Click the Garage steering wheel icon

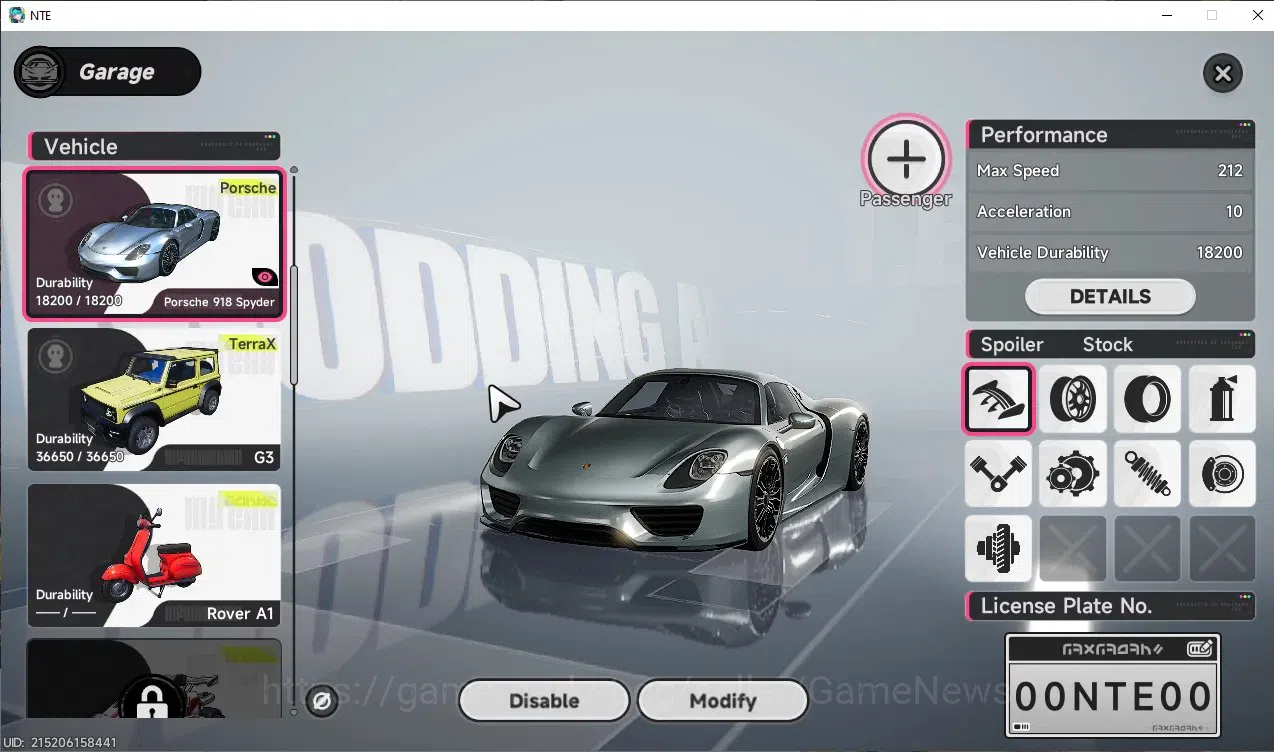click(x=40, y=72)
